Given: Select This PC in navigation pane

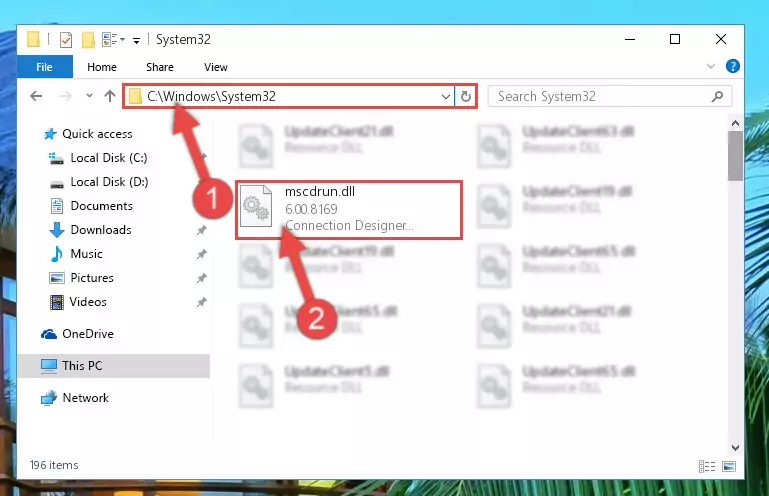Looking at the screenshot, I should (113, 366).
